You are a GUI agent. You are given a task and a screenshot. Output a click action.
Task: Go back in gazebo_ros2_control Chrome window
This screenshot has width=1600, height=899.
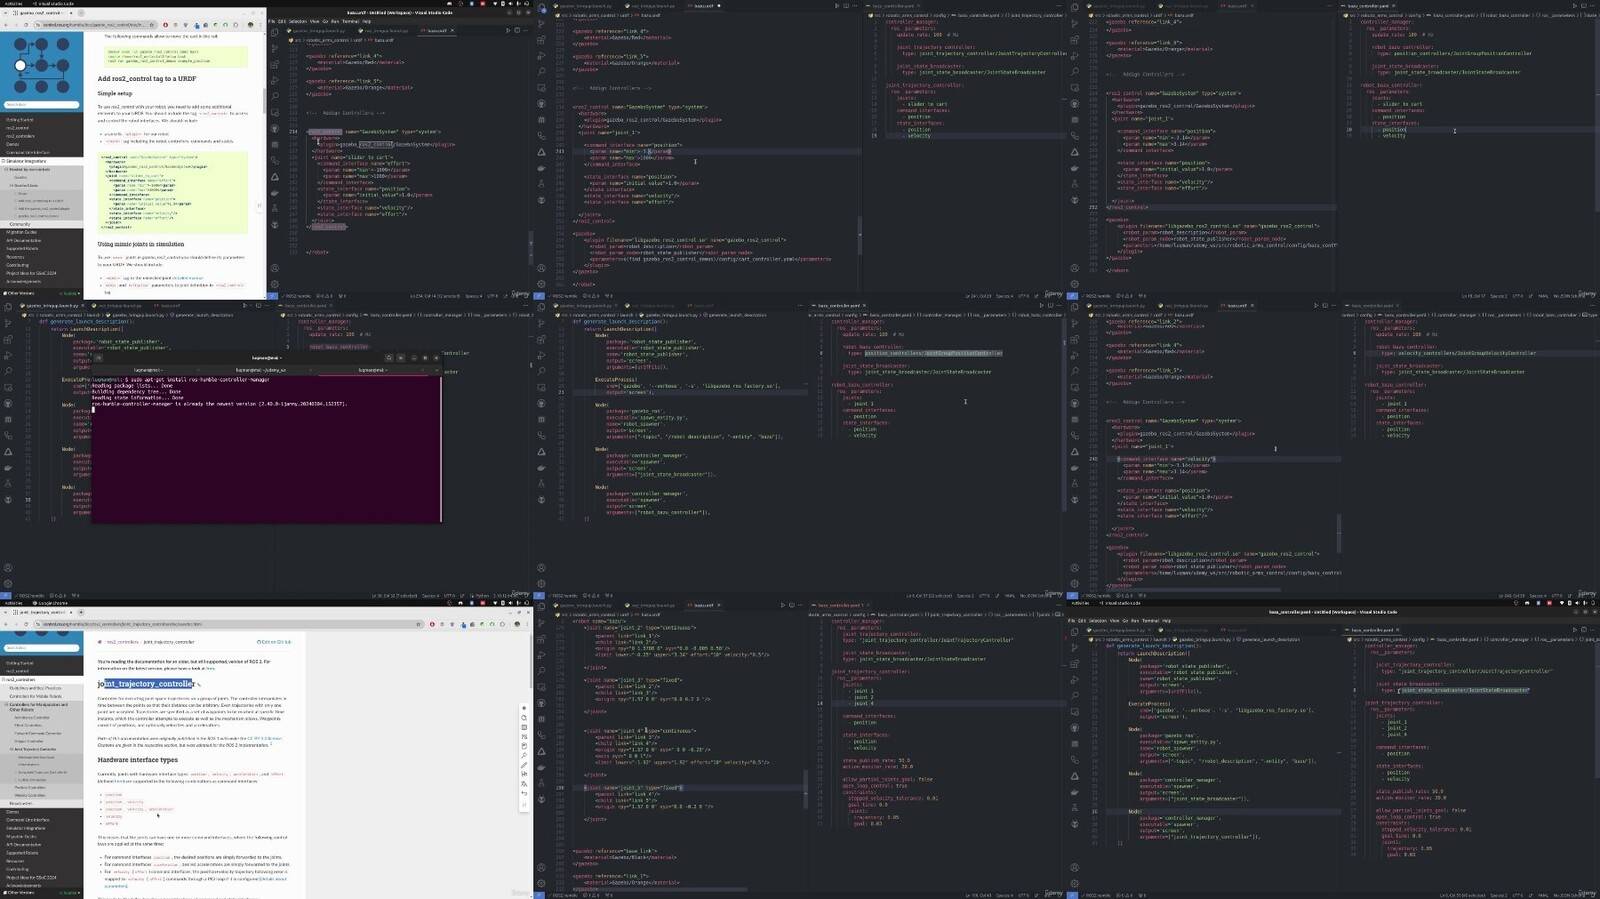(x=6, y=25)
